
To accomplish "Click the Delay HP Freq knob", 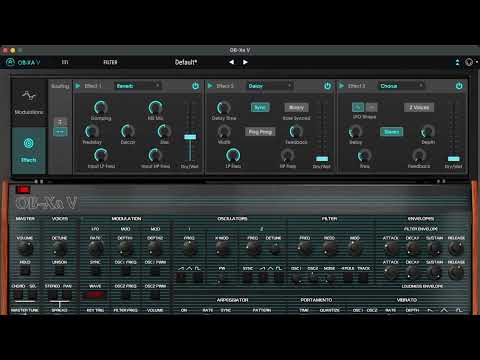I will (x=287, y=155).
